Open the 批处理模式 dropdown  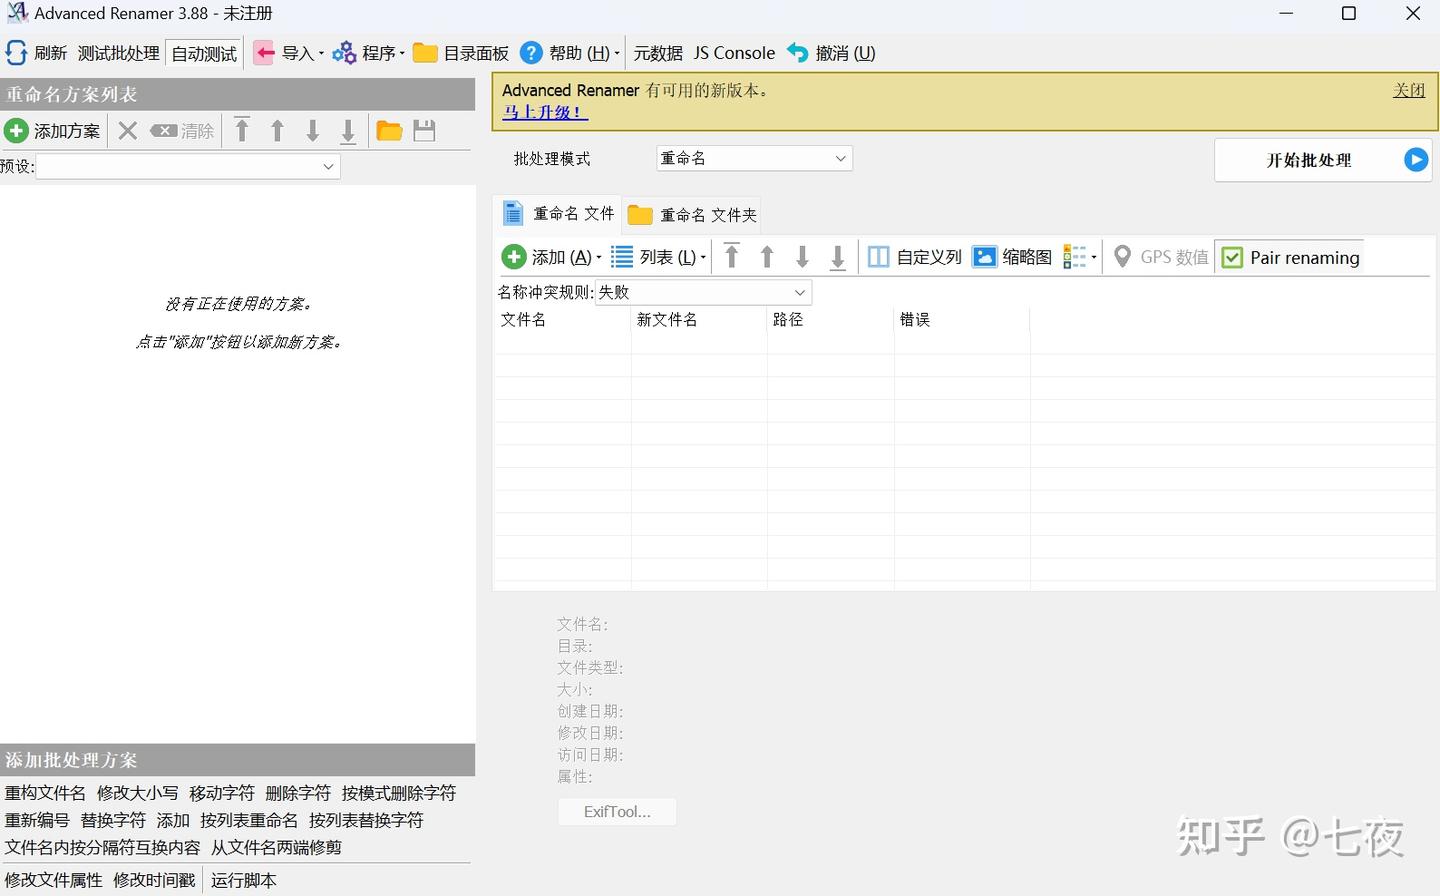[x=754, y=158]
